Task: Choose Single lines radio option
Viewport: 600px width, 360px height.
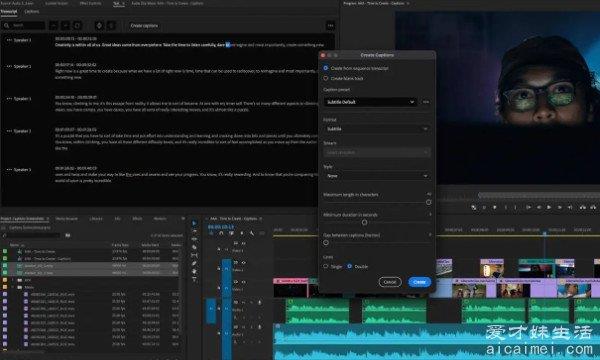Action: pyautogui.click(x=326, y=266)
